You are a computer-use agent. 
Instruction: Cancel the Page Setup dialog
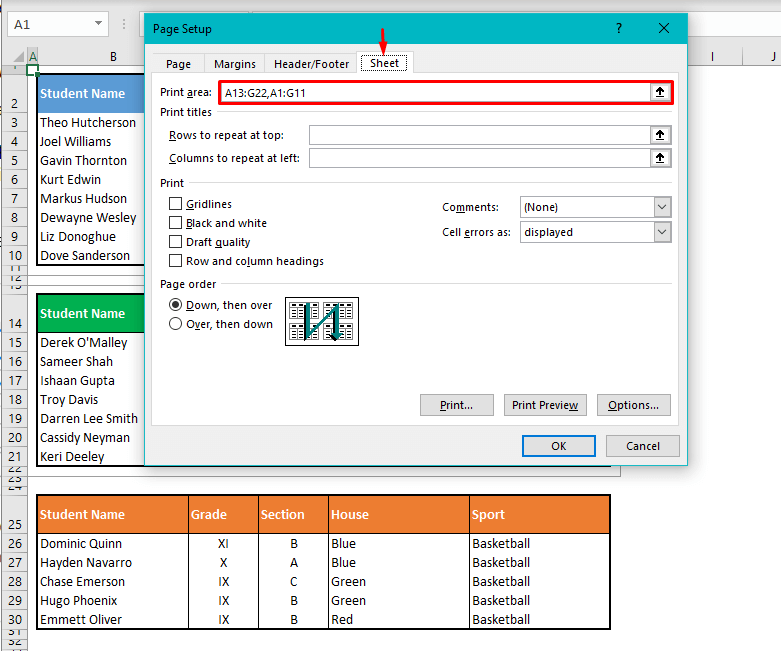click(x=643, y=446)
